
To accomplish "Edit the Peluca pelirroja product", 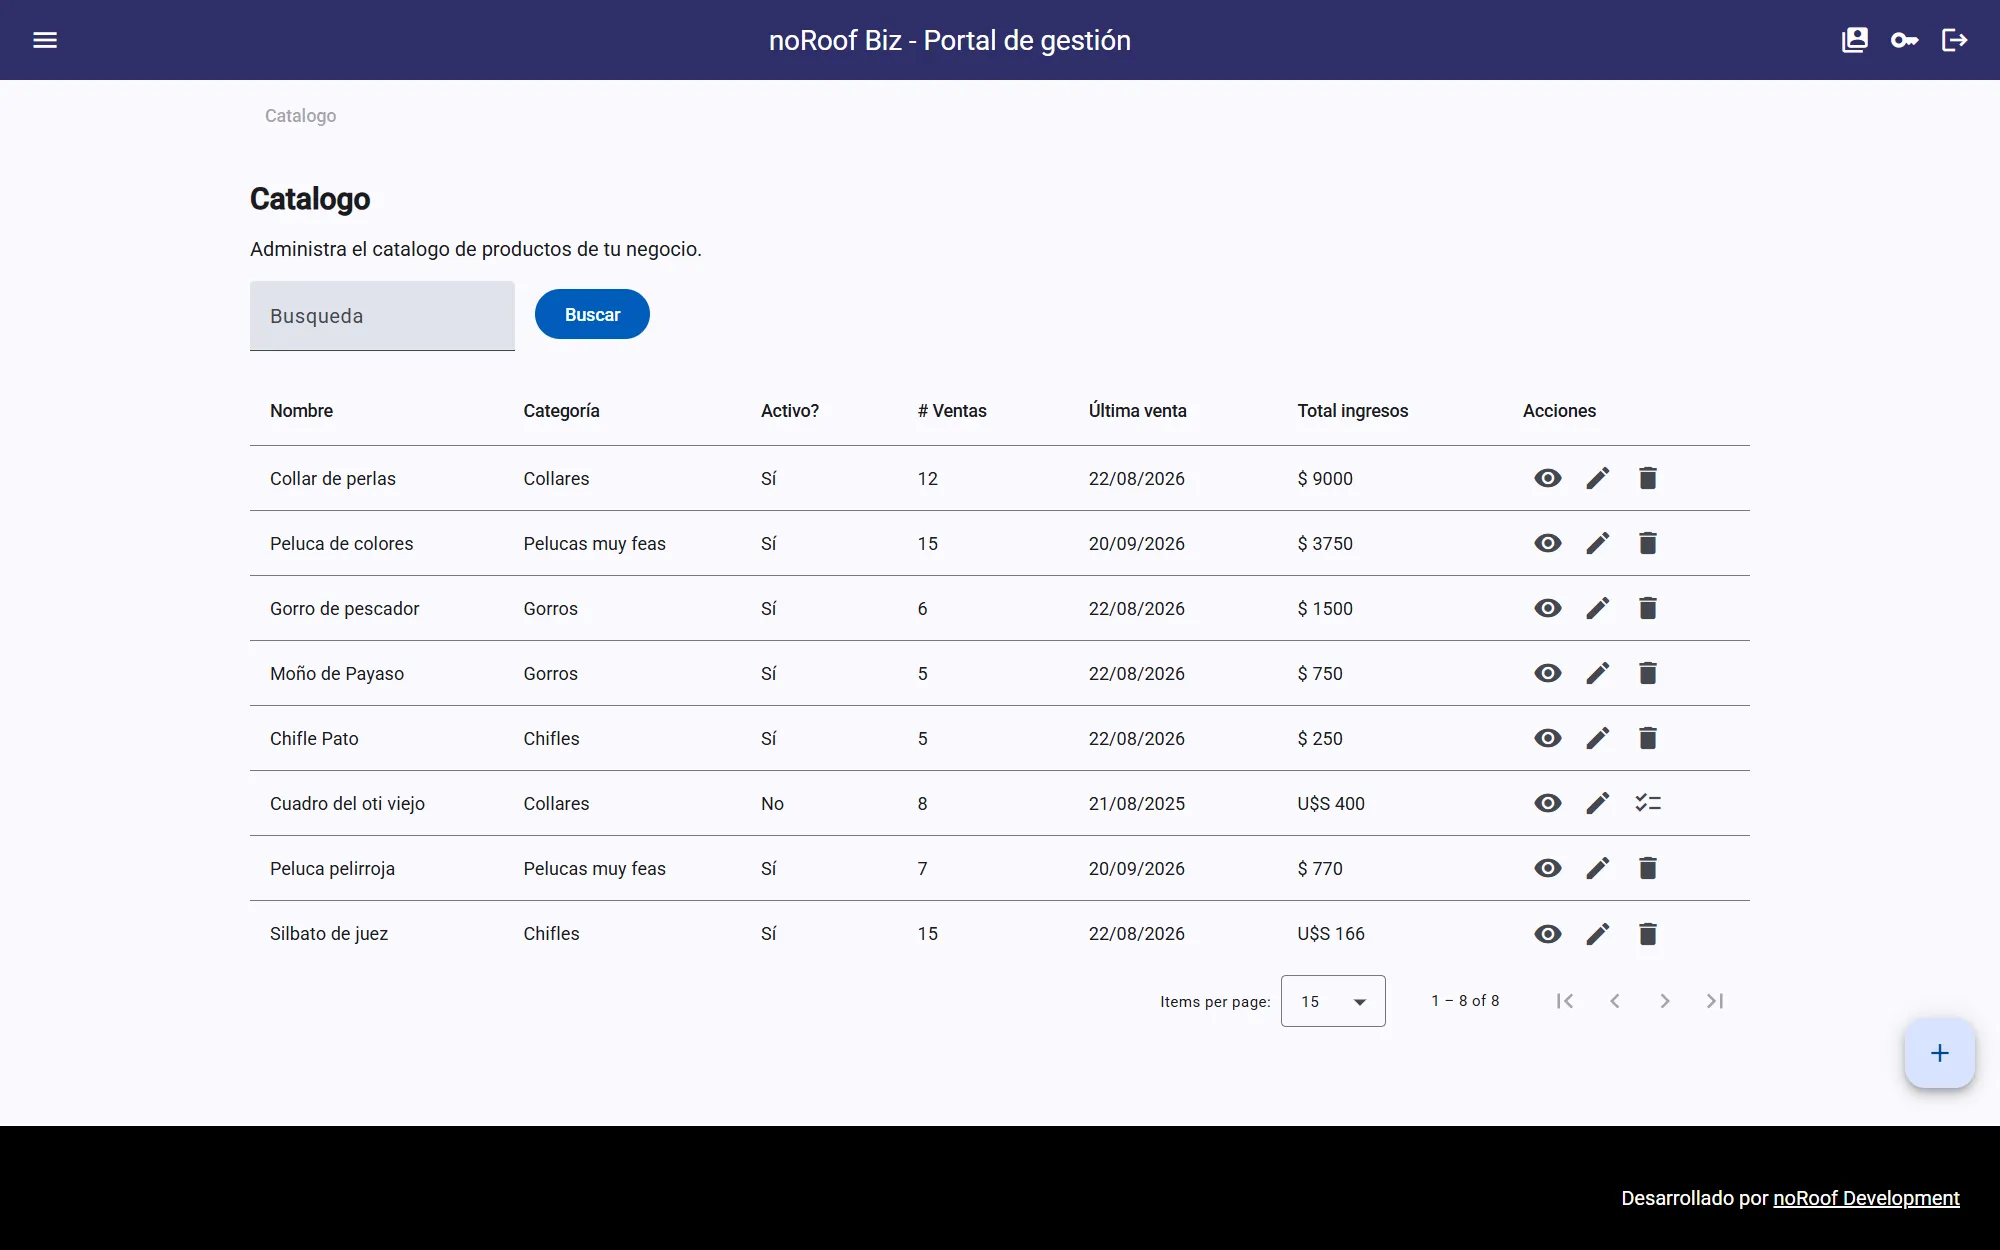I will 1598,868.
